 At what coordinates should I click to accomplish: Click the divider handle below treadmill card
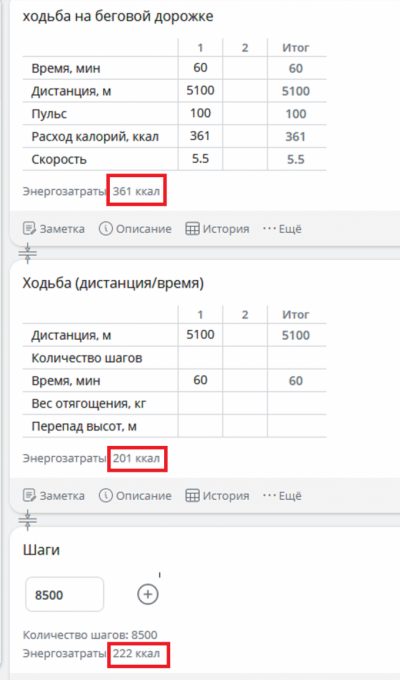28,253
